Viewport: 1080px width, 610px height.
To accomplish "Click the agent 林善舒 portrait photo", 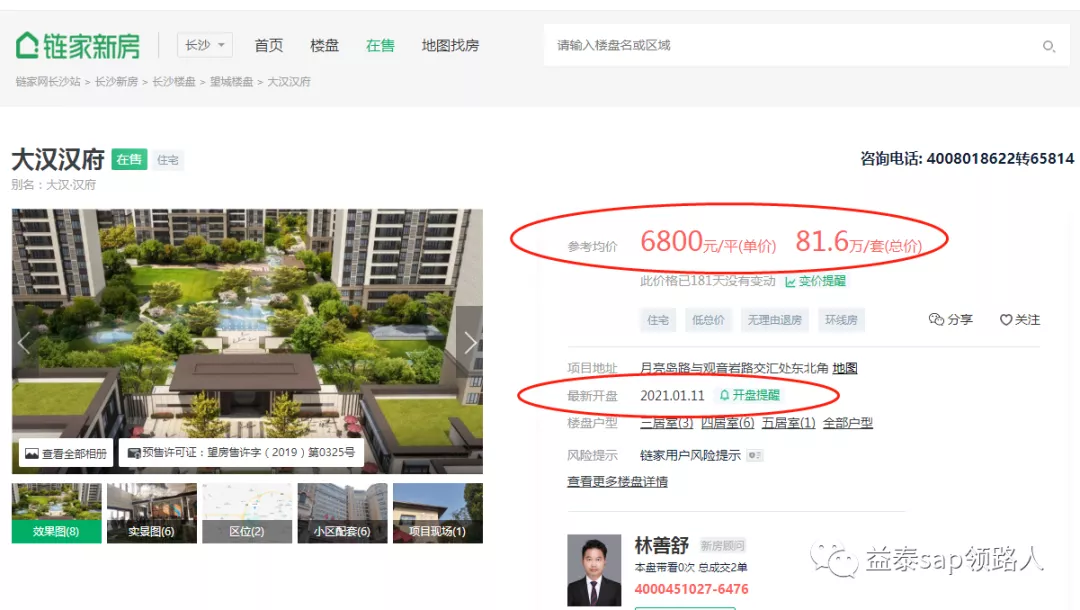I will pyautogui.click(x=594, y=570).
